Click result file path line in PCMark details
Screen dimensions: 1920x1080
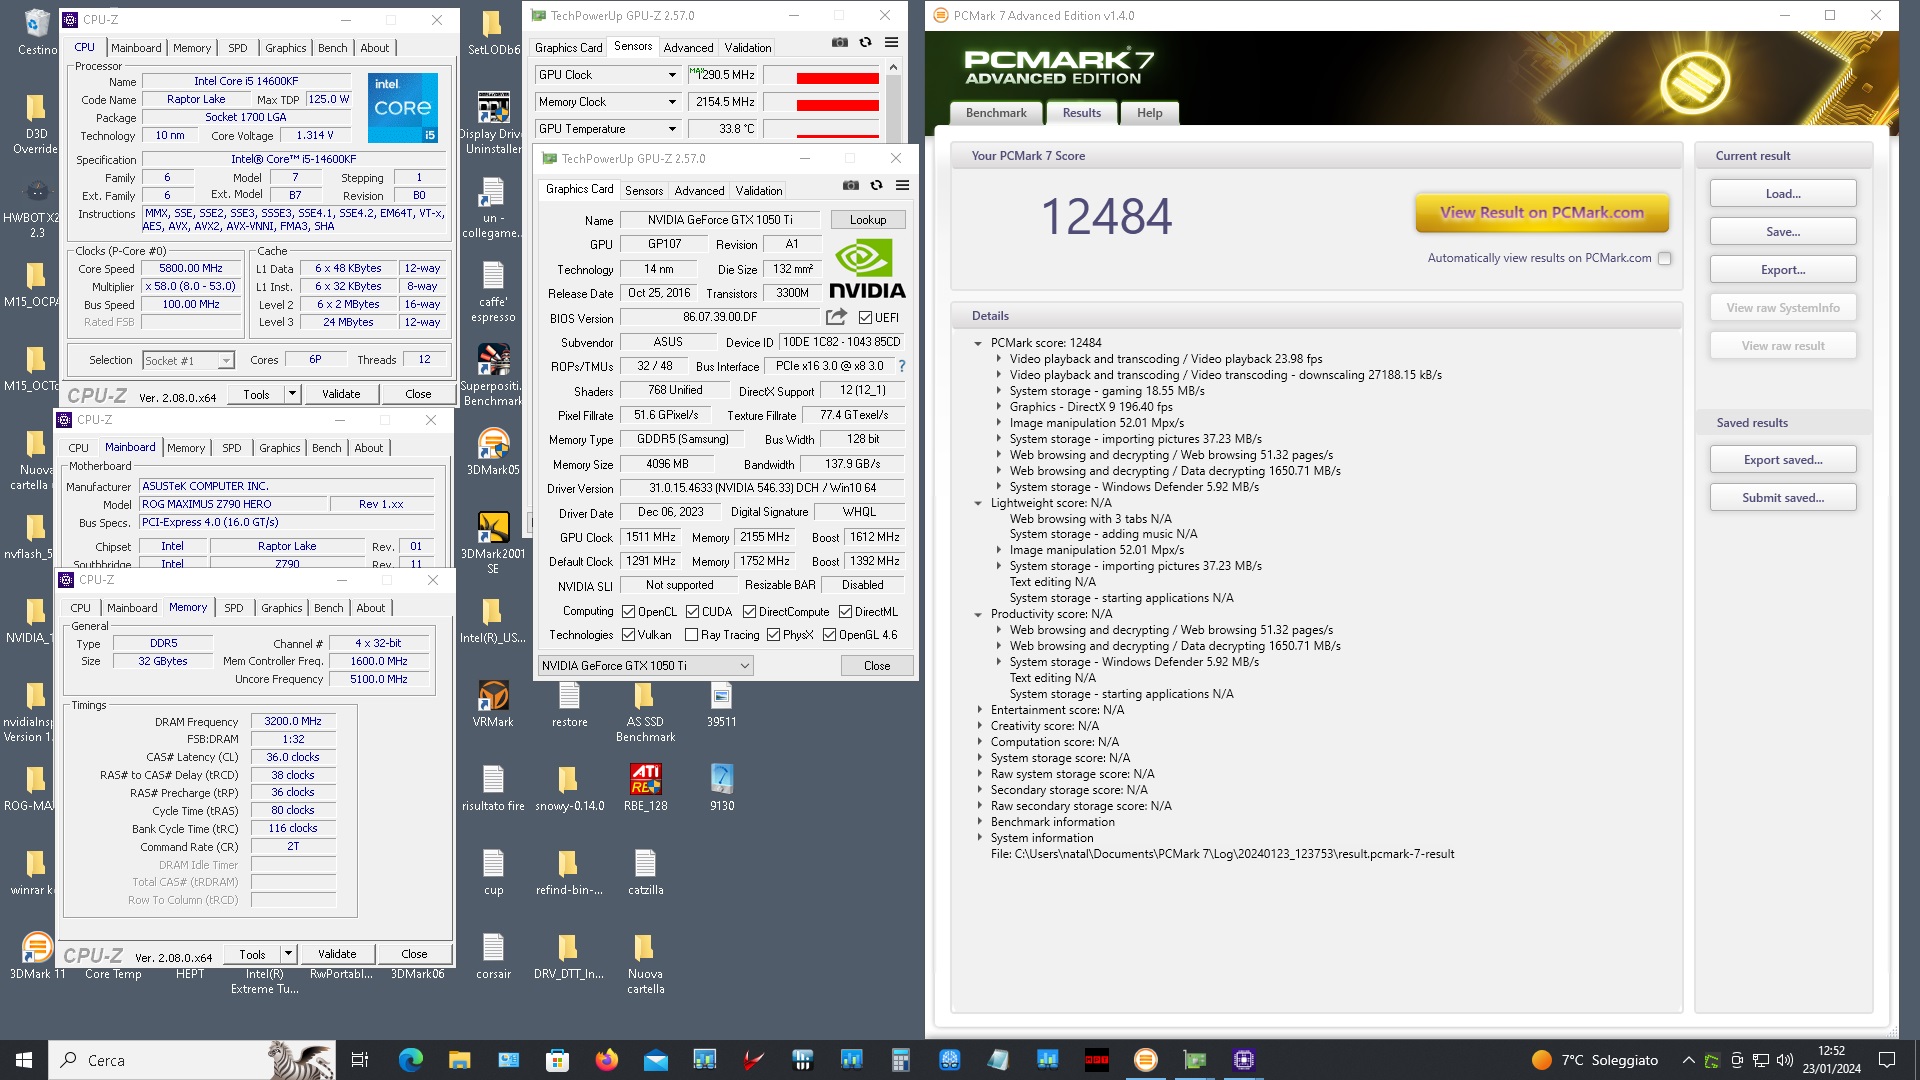(x=1222, y=854)
